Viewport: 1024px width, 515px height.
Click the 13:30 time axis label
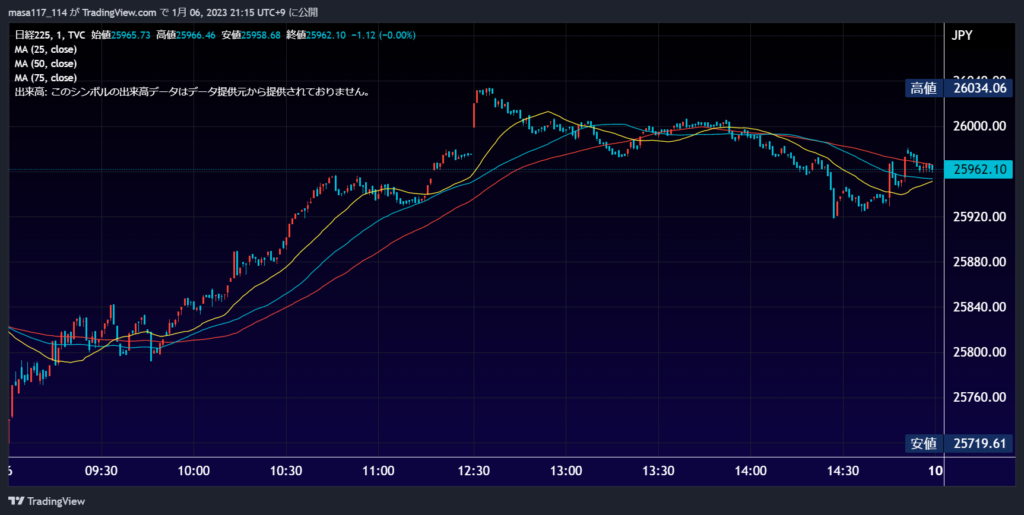[658, 471]
